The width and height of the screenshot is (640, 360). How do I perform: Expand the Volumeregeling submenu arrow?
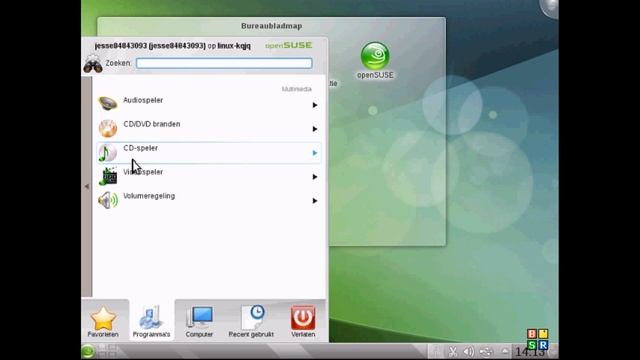[x=315, y=201]
